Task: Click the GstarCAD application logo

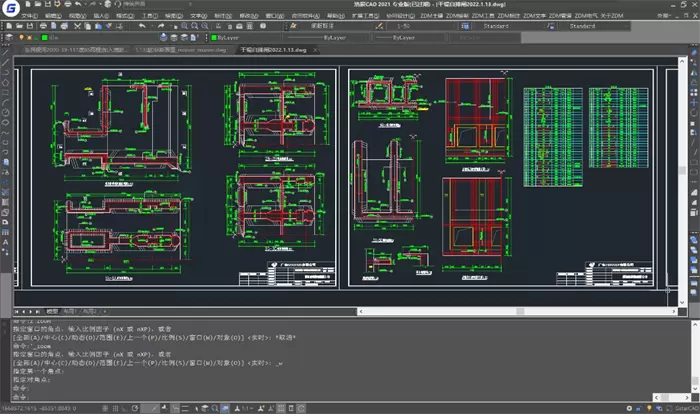Action: [x=9, y=6]
